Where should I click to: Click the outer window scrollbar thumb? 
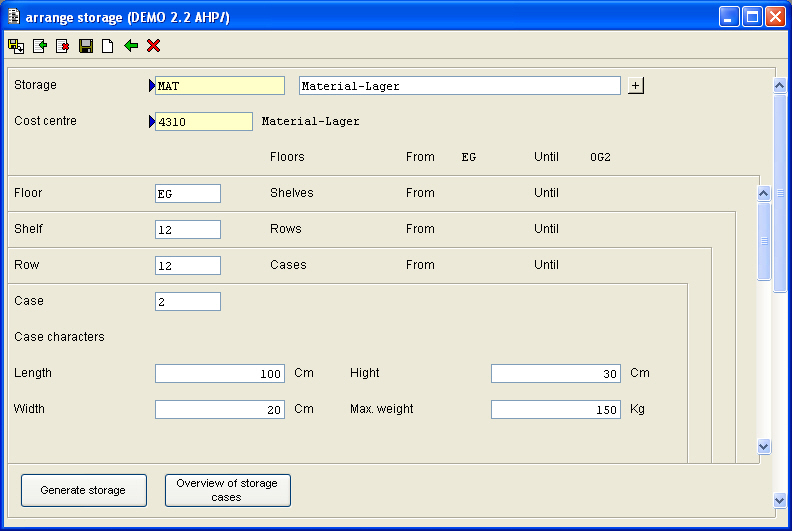click(x=780, y=193)
